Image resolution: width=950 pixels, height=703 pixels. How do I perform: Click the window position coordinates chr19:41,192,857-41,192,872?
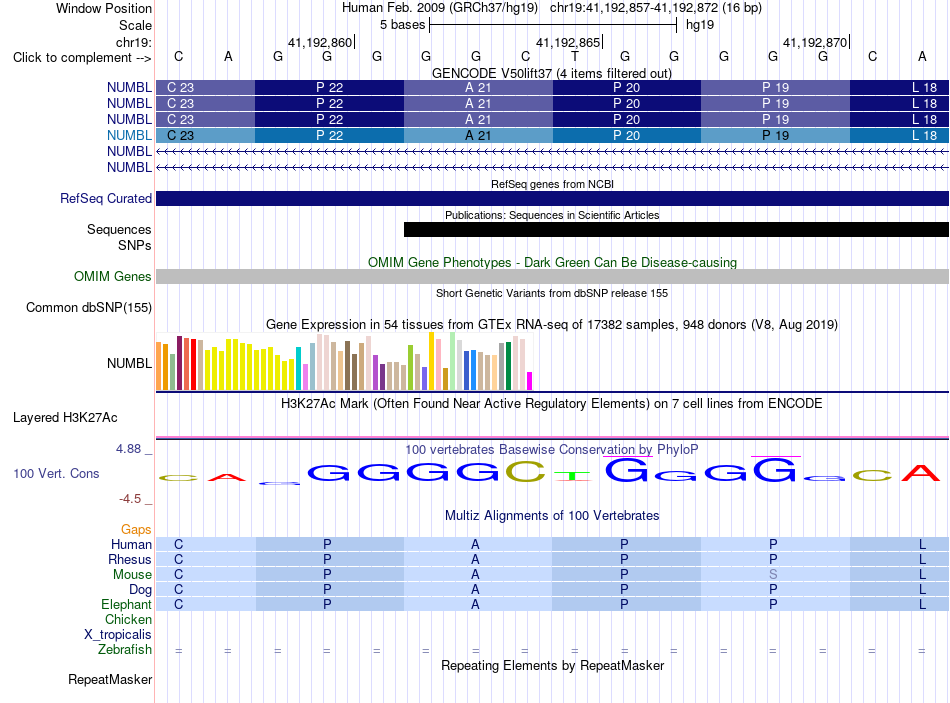coord(634,8)
